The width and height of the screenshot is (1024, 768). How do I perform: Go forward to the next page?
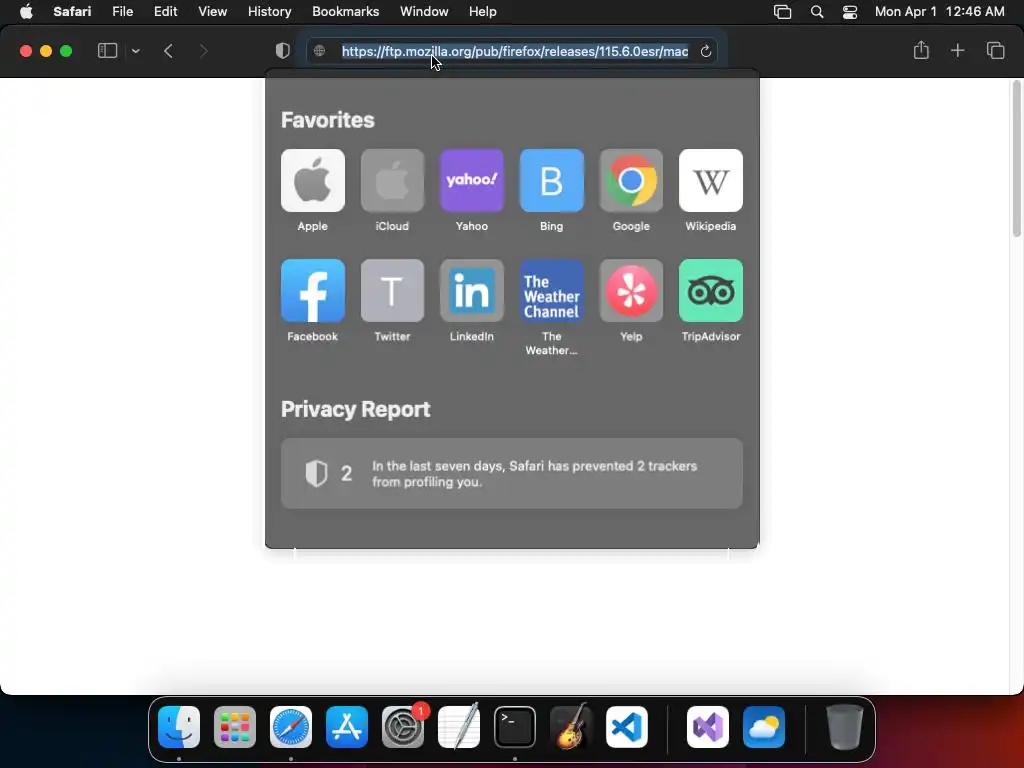[x=203, y=51]
